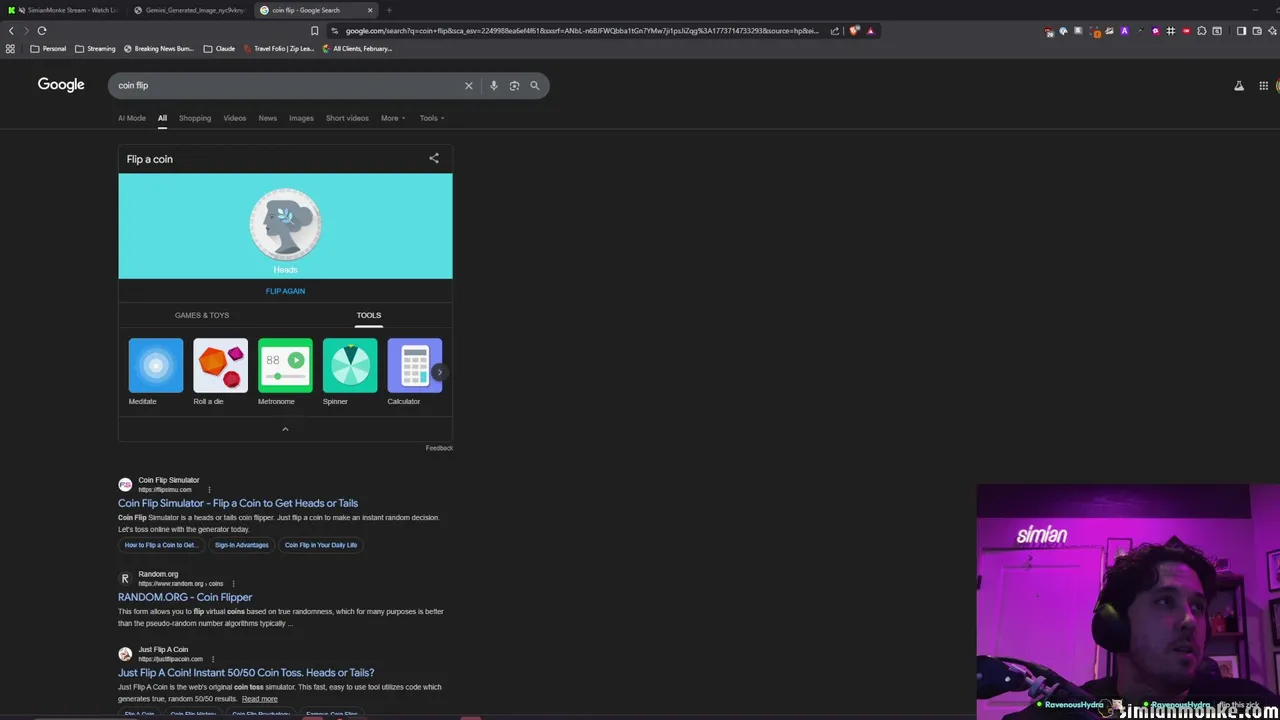Clear the search box text
The width and height of the screenshot is (1280, 720).
tap(468, 85)
